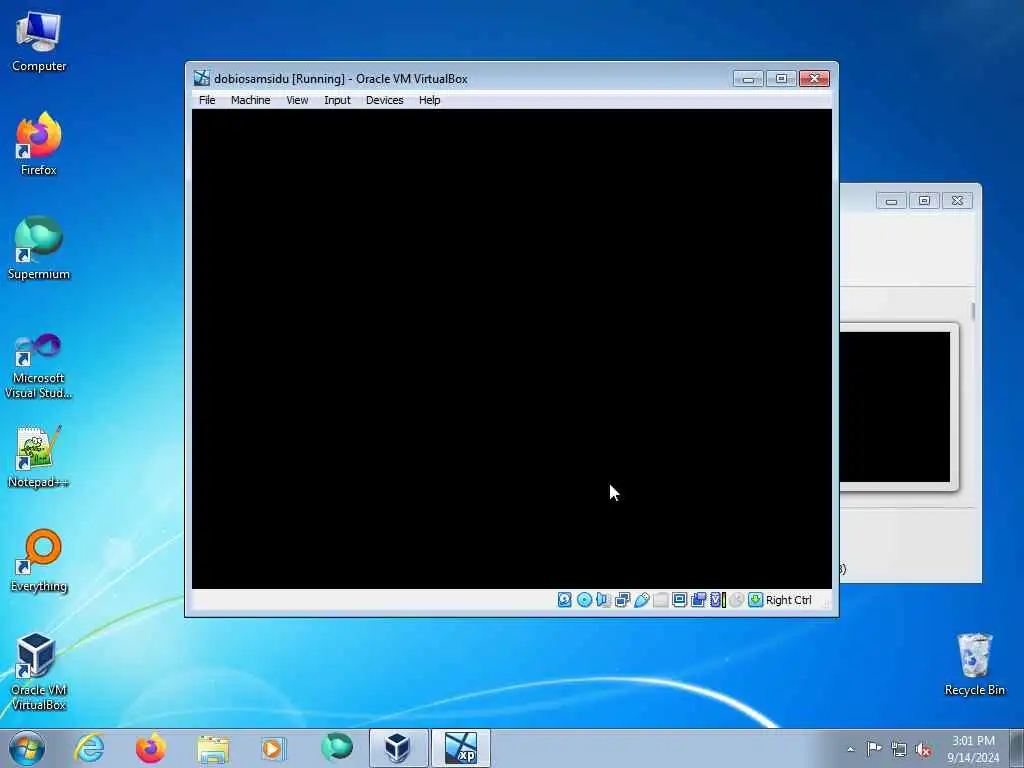Image resolution: width=1024 pixels, height=768 pixels.
Task: Click the muted volume tray icon
Action: click(923, 749)
